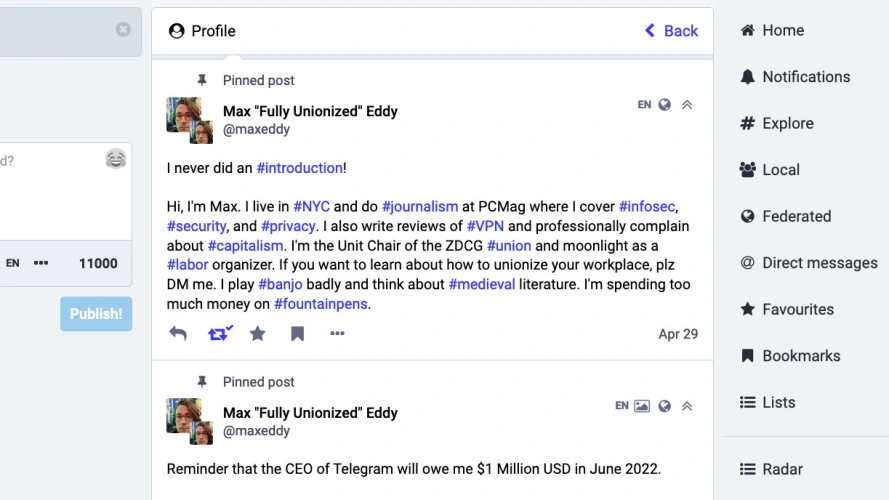Boost Max's introduction post

(x=219, y=334)
